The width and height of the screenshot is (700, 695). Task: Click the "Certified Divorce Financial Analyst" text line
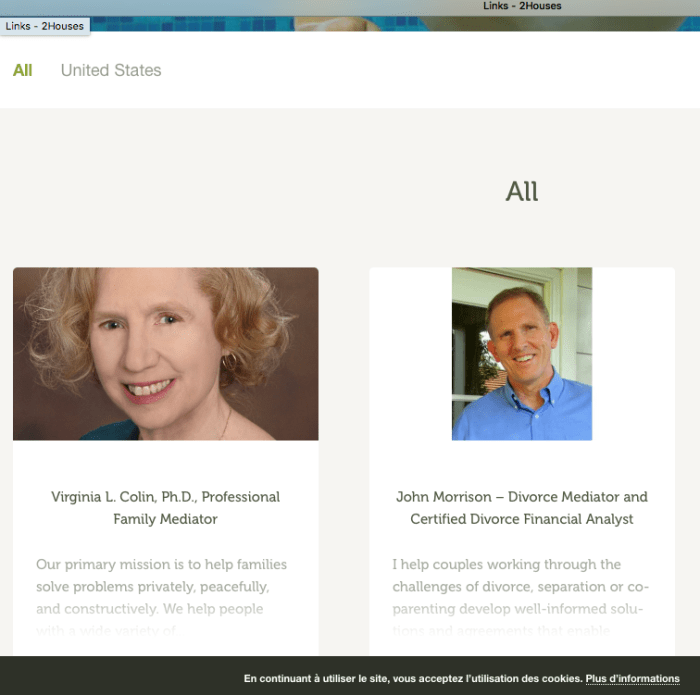point(521,519)
